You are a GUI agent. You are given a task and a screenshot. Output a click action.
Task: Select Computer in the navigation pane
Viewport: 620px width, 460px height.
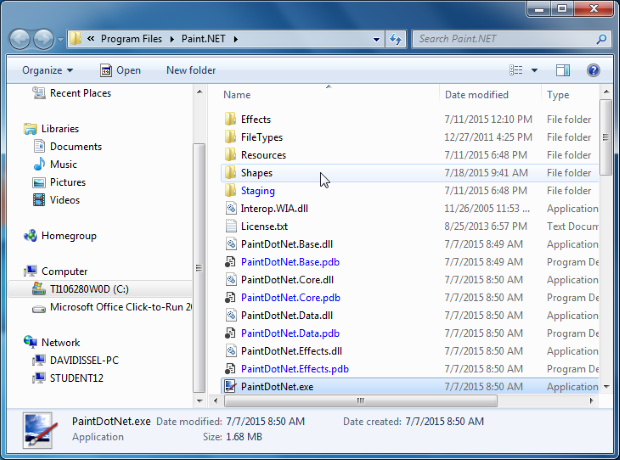pyautogui.click(x=64, y=272)
